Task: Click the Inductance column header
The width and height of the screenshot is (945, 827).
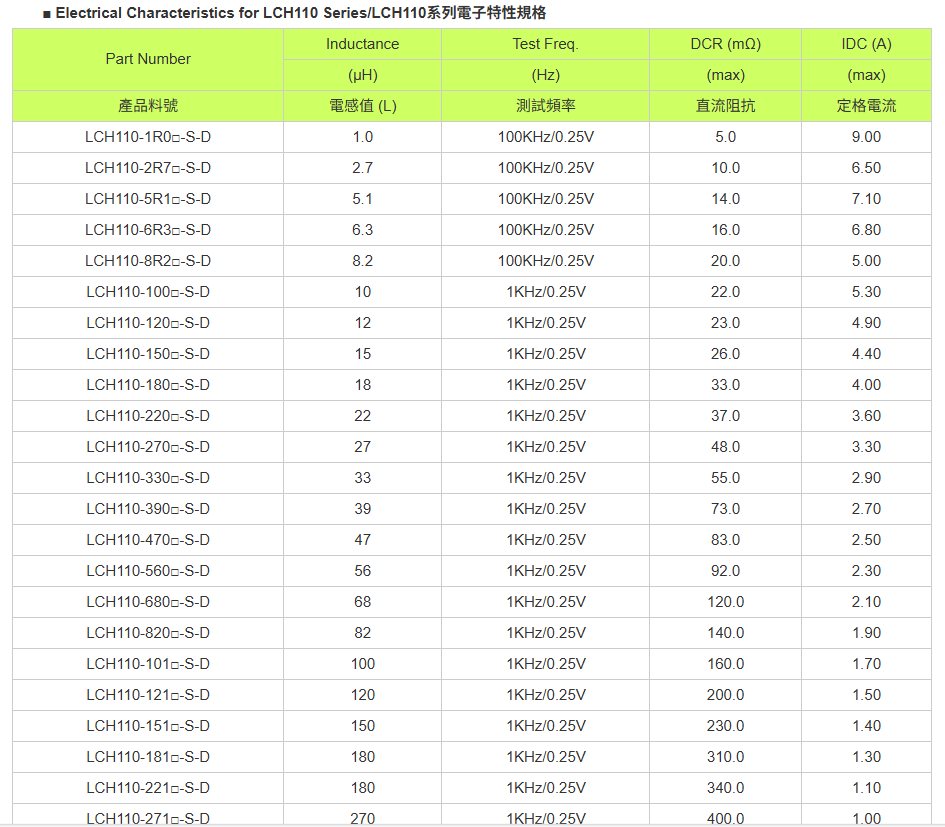Action: coord(362,44)
